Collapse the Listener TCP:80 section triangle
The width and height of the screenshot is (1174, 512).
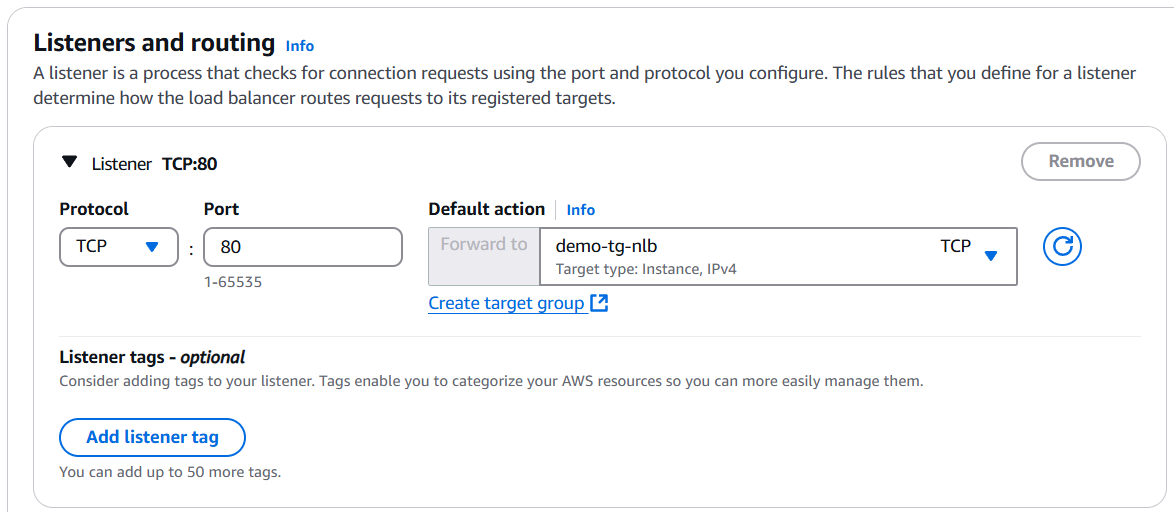pos(69,162)
